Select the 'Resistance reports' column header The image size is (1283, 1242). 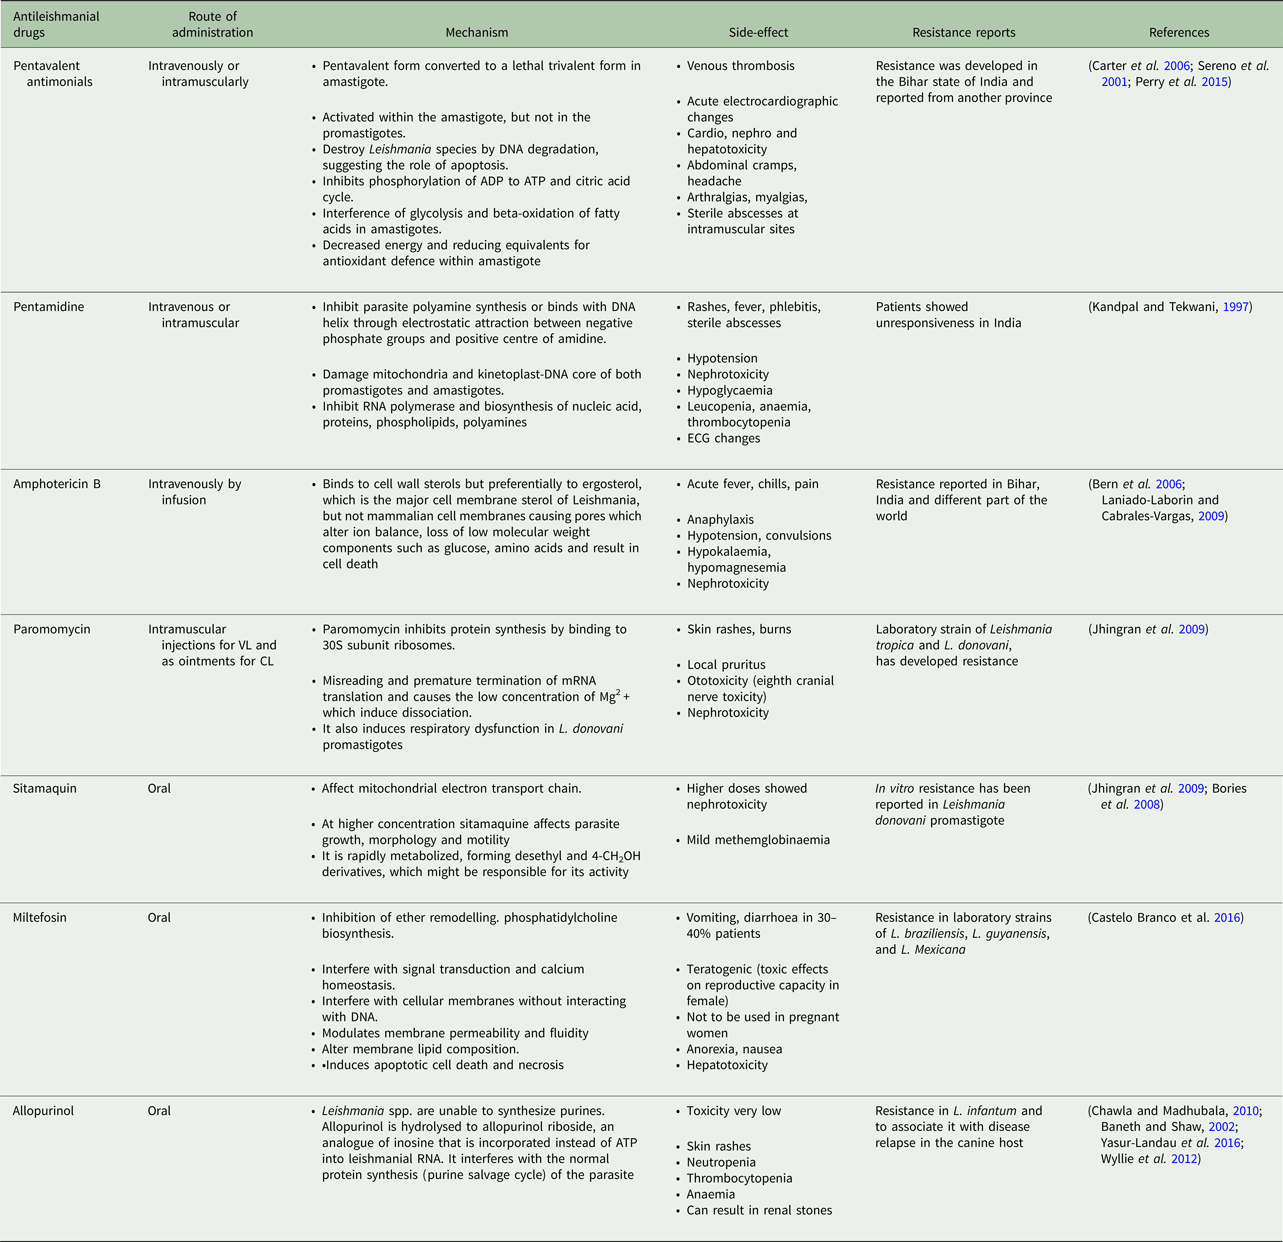[x=964, y=33]
